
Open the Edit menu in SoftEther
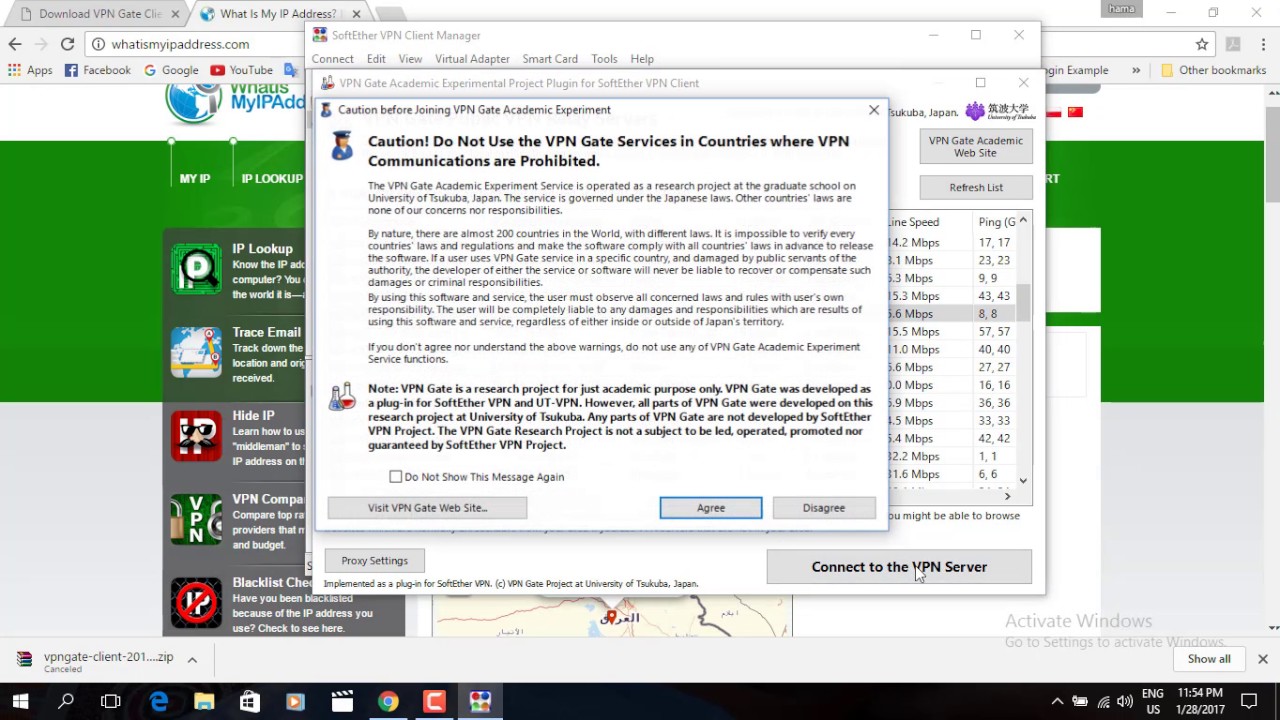point(376,59)
